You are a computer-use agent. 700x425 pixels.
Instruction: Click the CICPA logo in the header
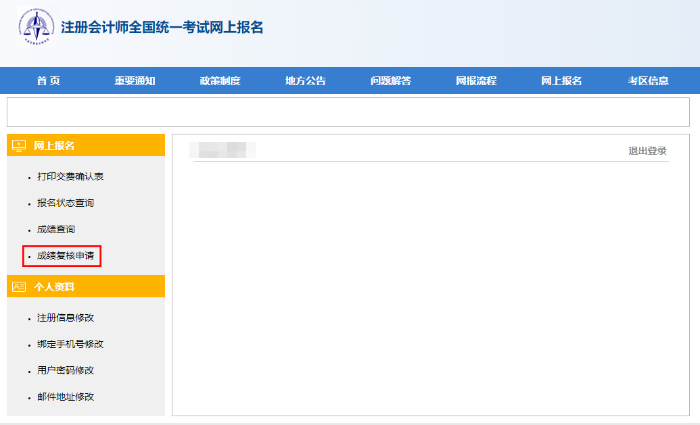tap(37, 29)
